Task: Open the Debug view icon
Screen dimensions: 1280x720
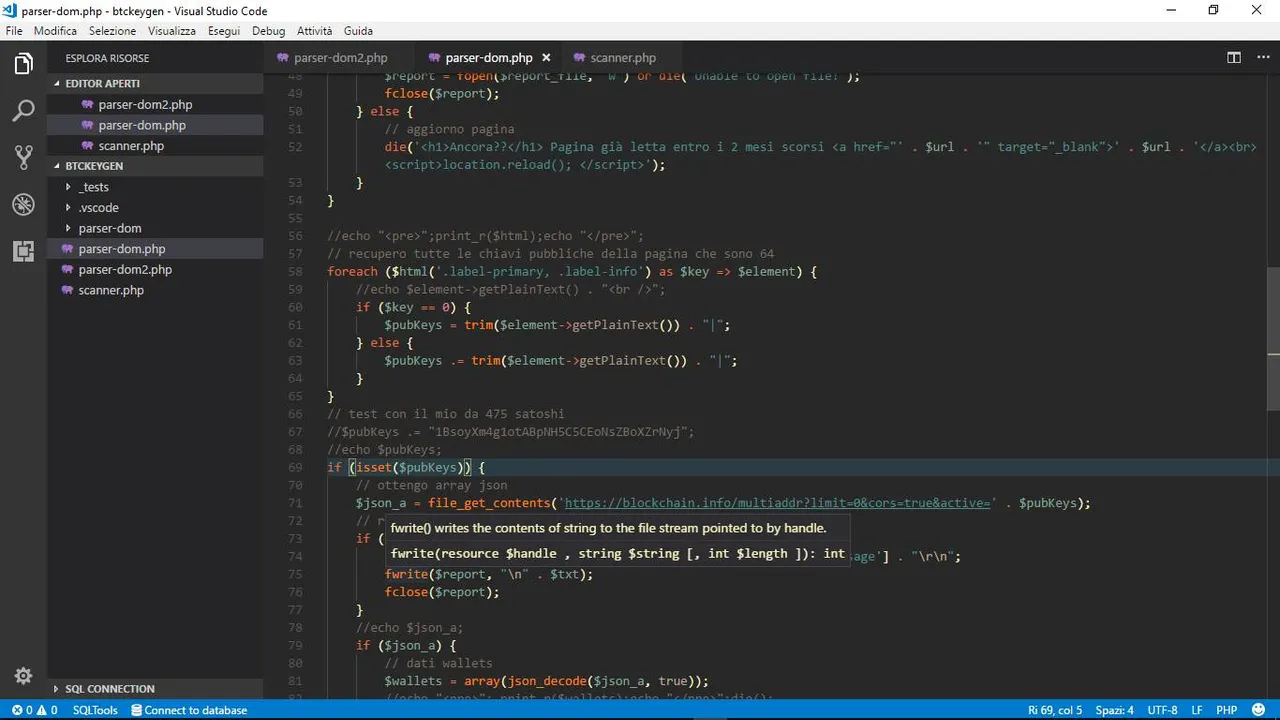Action: pyautogui.click(x=23, y=204)
